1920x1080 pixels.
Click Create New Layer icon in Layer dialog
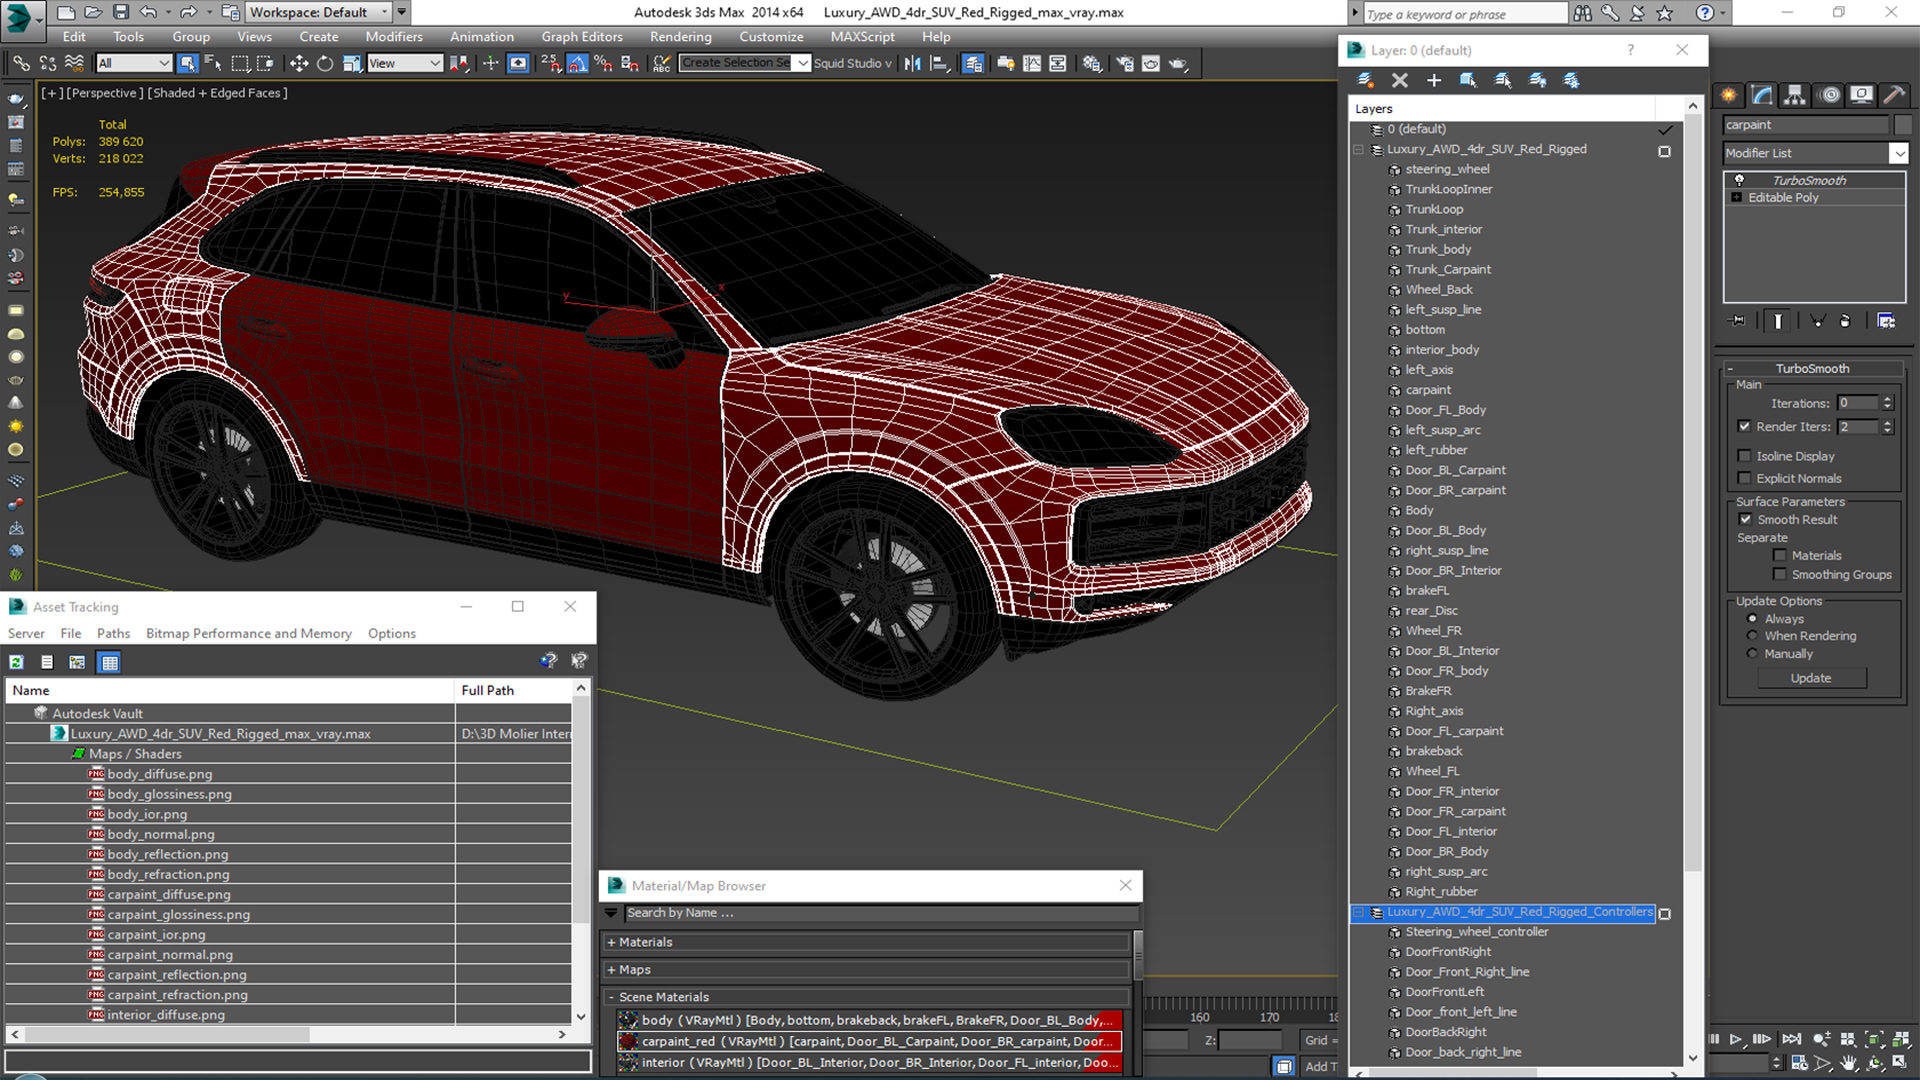coord(1365,80)
